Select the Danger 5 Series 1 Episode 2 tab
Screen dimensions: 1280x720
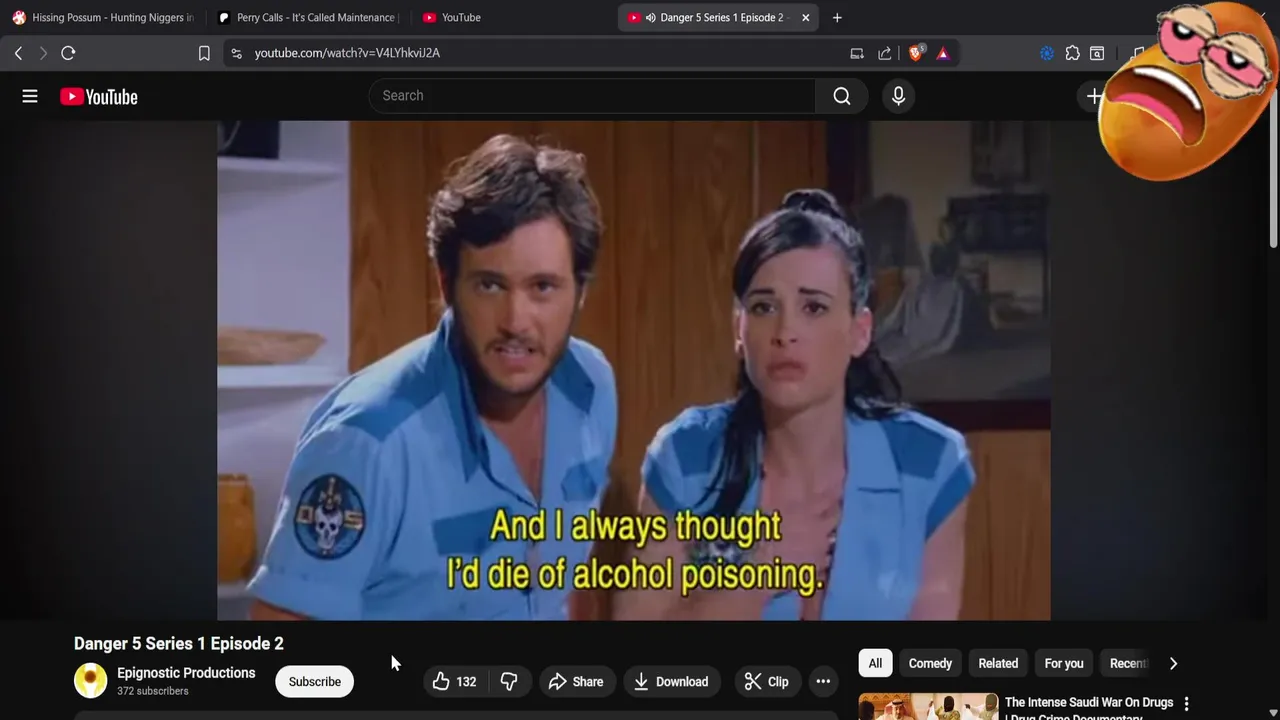[x=718, y=17]
